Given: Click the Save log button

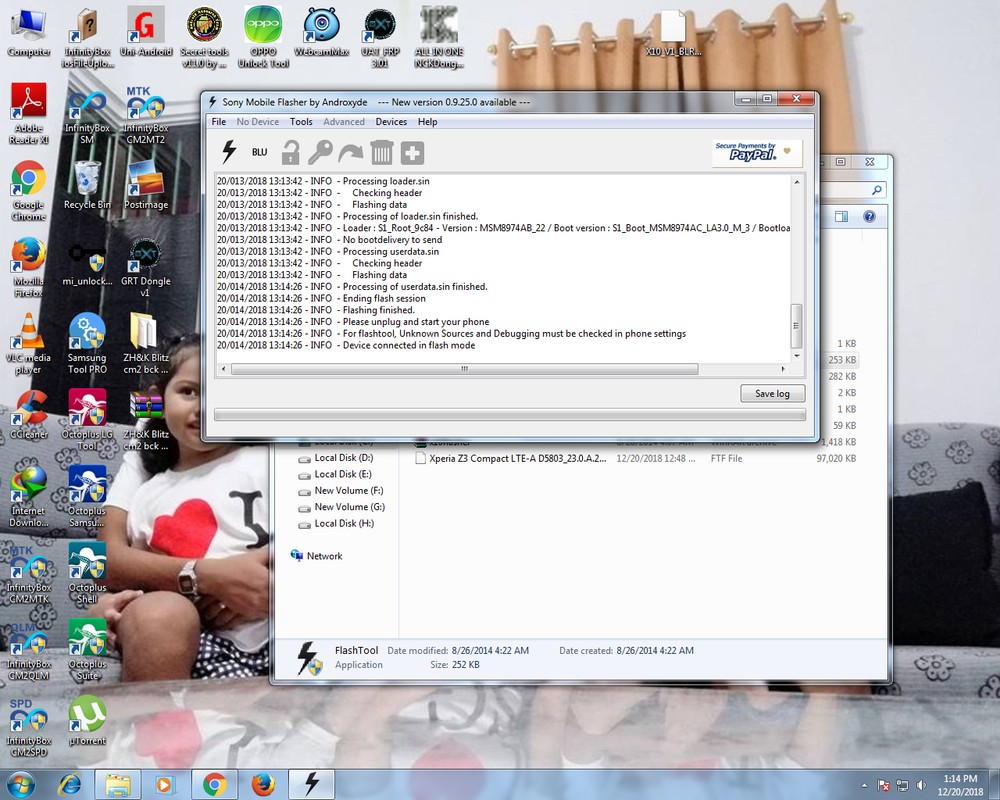Looking at the screenshot, I should coord(772,394).
